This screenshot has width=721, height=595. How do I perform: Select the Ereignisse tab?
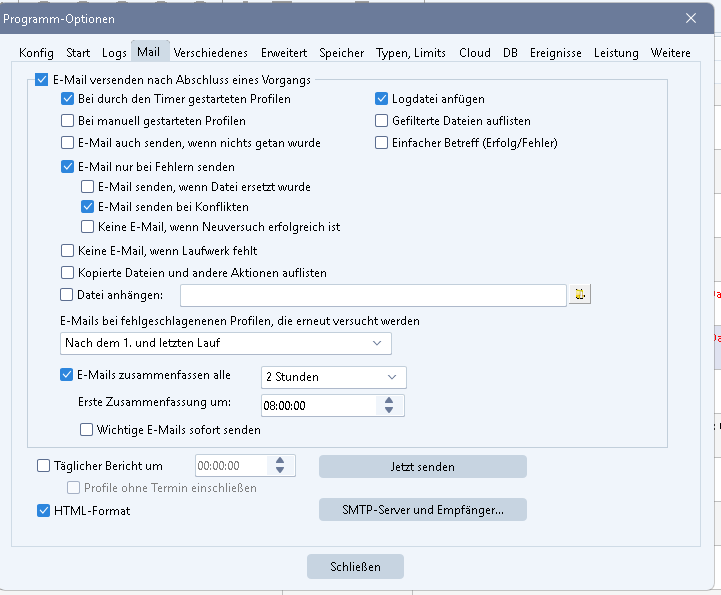coord(555,53)
